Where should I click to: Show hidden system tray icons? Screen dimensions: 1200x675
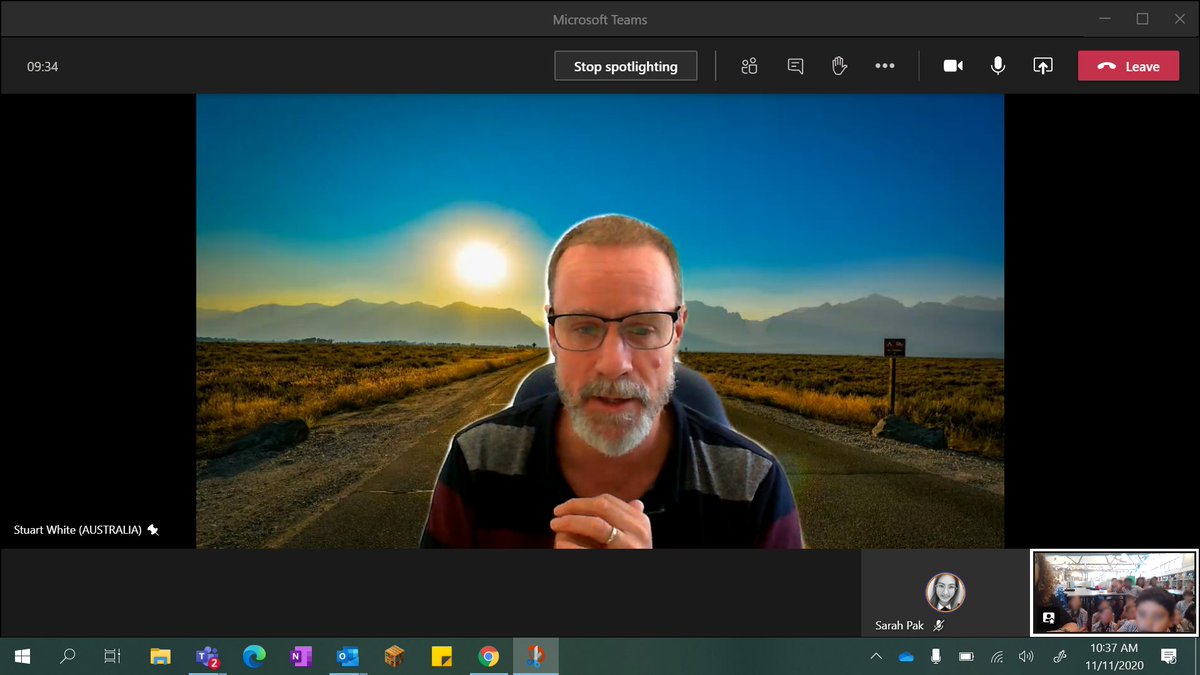[x=876, y=656]
